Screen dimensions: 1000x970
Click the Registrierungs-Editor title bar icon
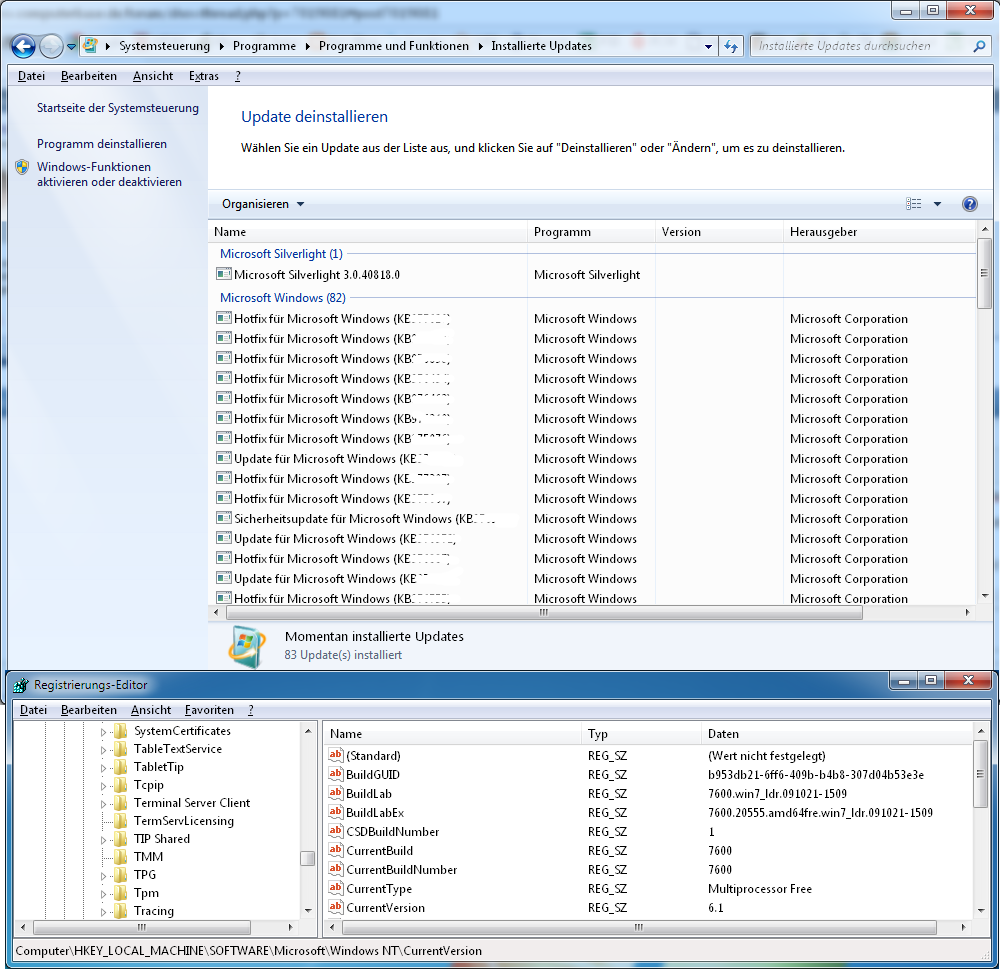[x=21, y=685]
